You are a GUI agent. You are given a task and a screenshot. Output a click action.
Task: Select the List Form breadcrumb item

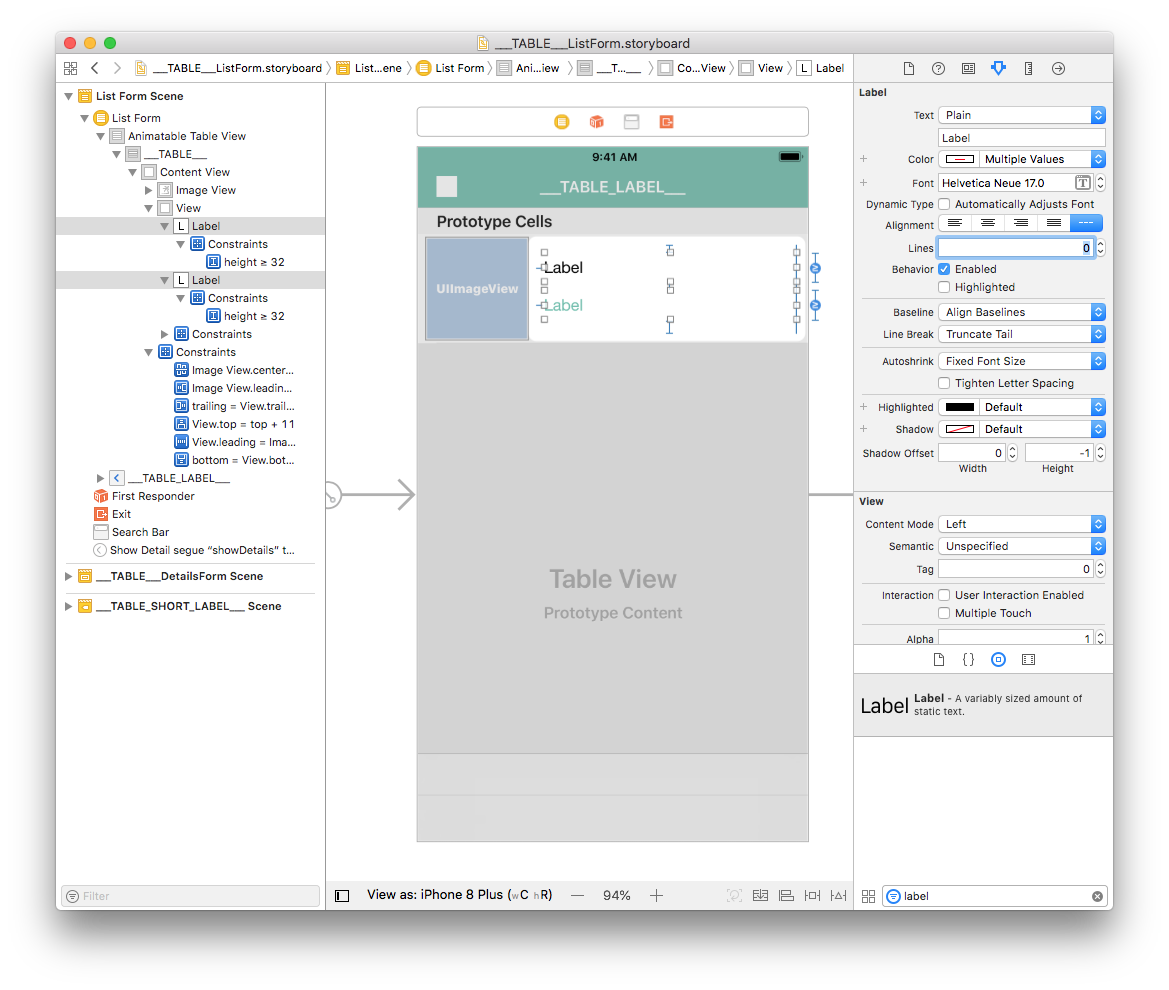pos(450,69)
